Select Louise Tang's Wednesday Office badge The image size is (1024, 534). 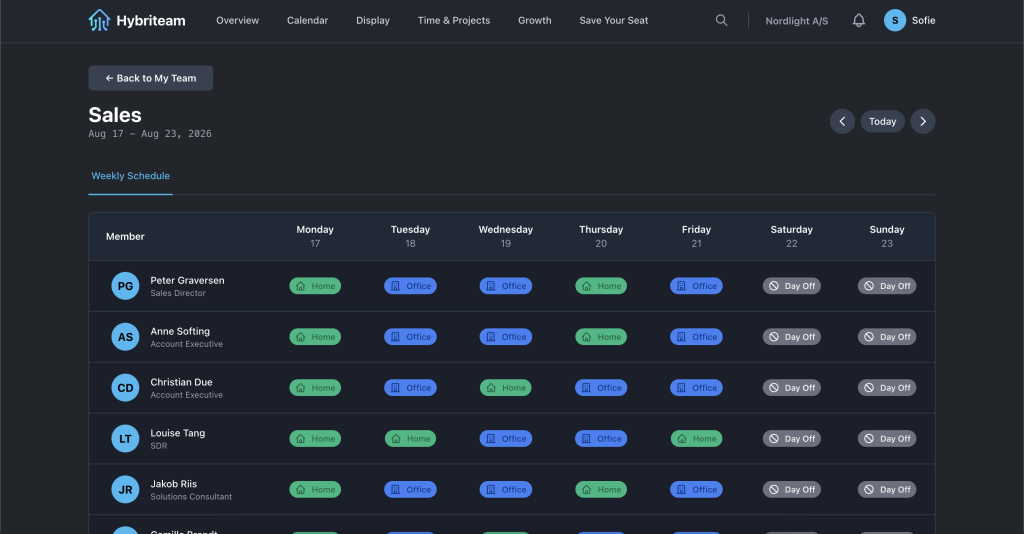coord(505,439)
